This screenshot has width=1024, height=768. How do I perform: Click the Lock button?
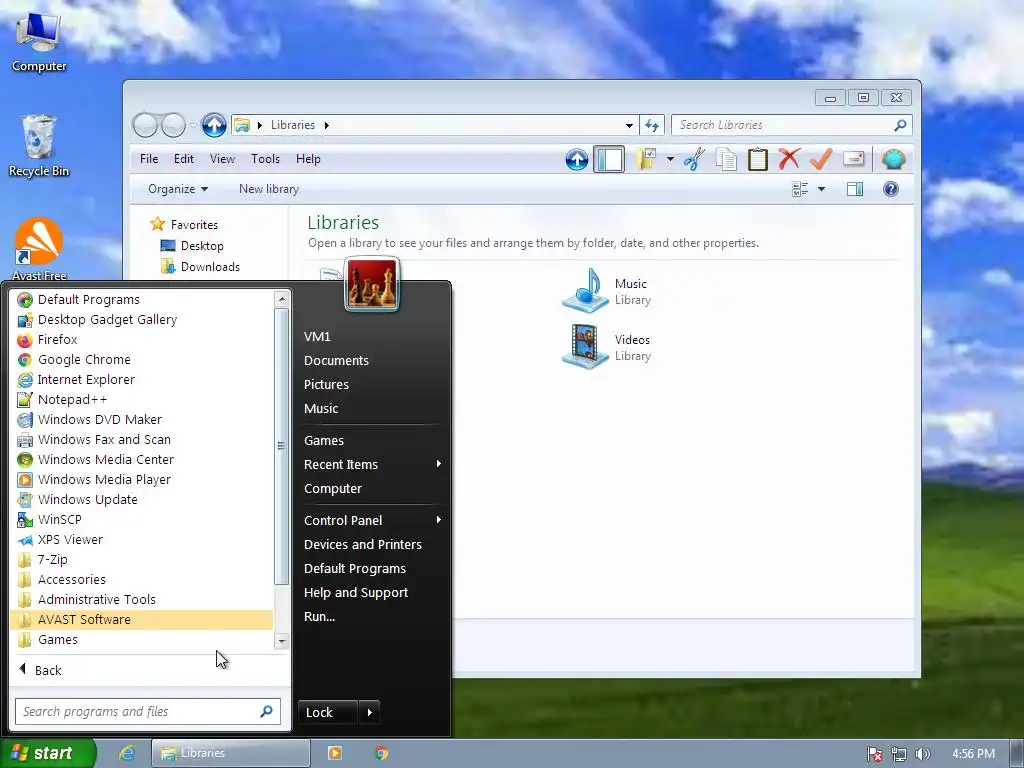pos(327,712)
